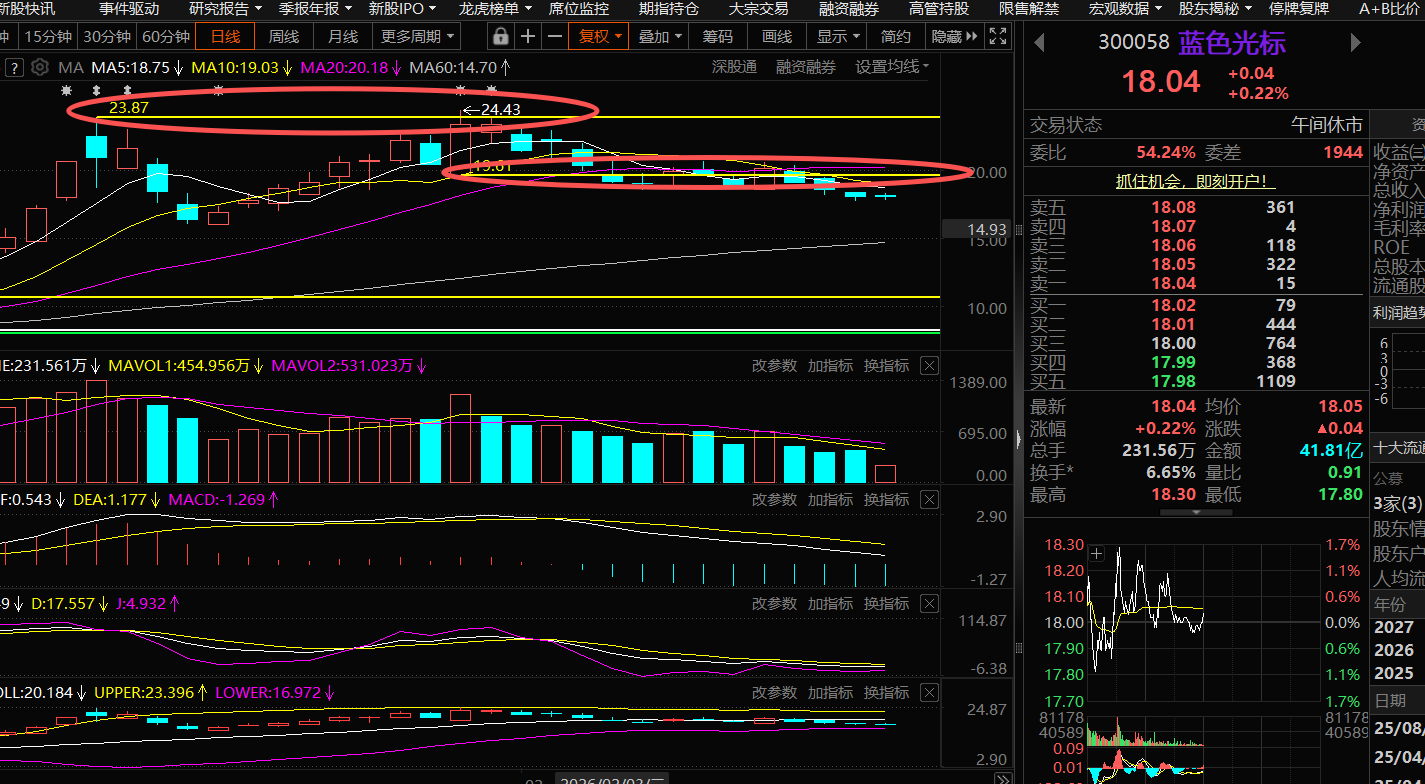The image size is (1425, 784).
Task: Click the 换手 6.65% value
Action: pos(1171,472)
